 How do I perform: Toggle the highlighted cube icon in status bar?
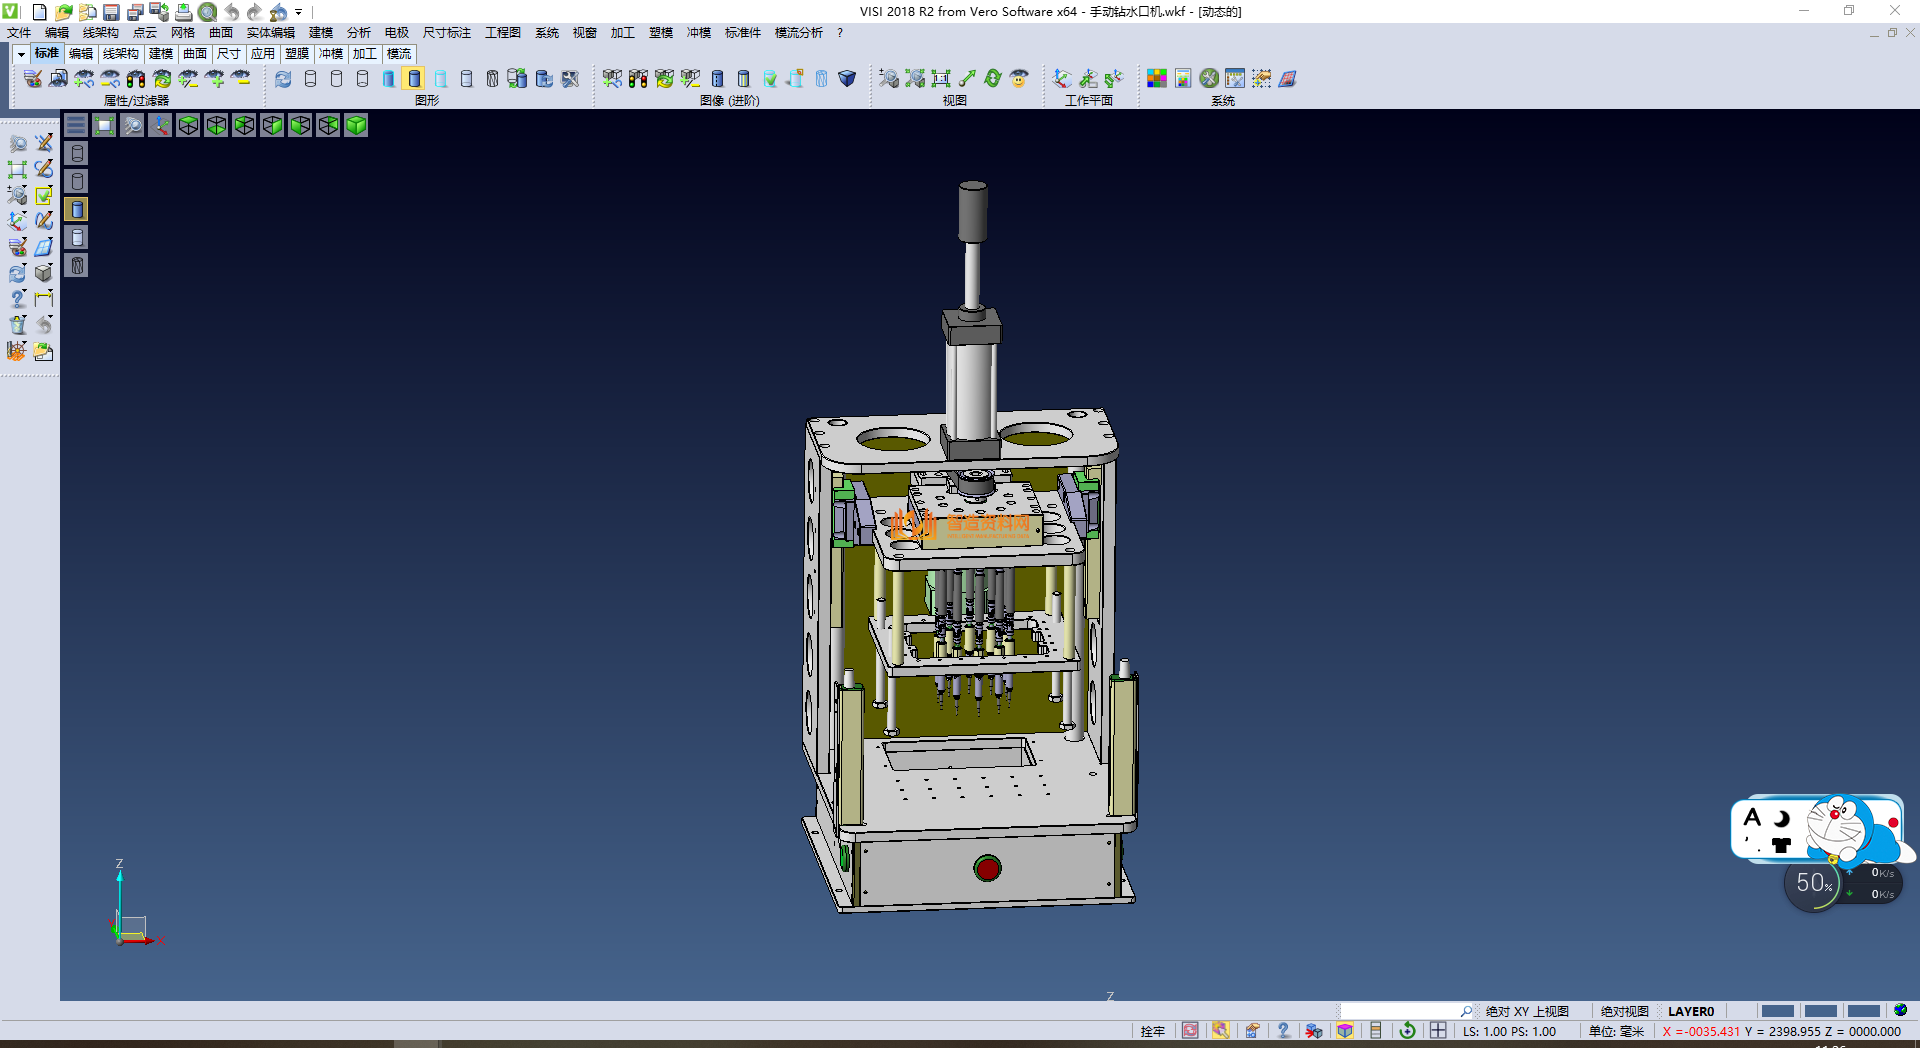pos(1345,1031)
